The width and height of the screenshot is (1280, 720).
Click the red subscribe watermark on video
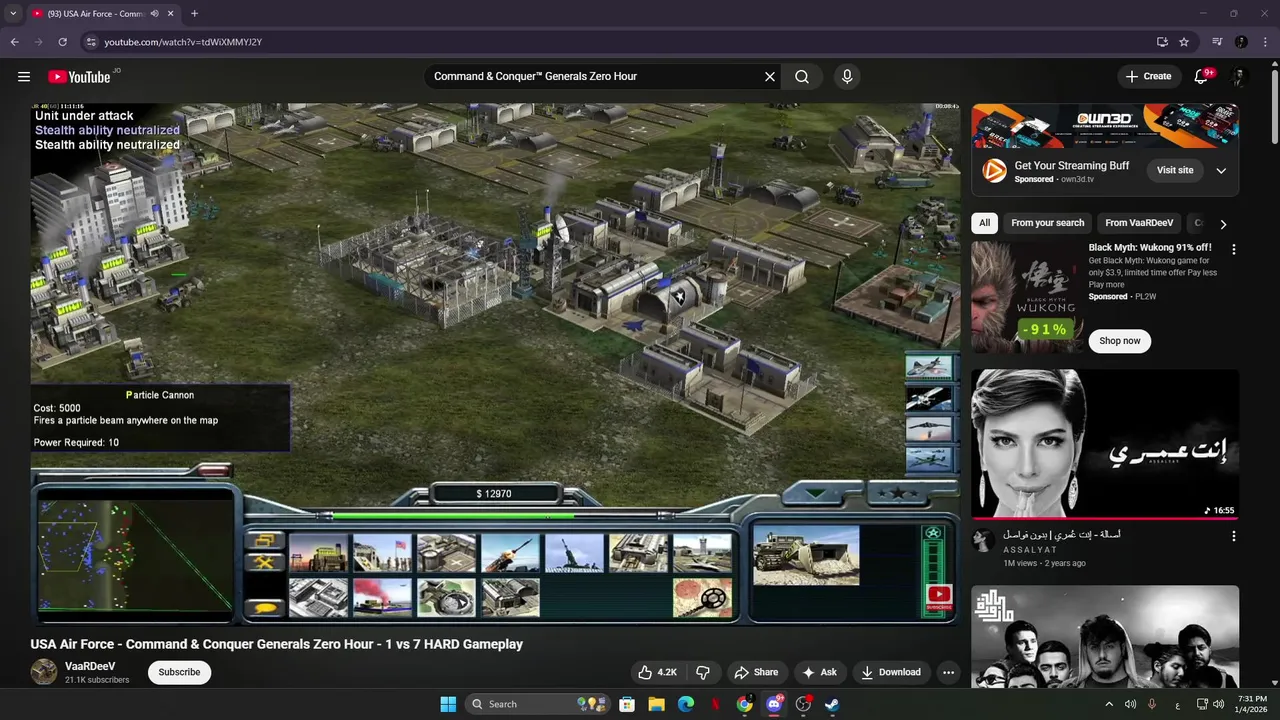pyautogui.click(x=939, y=597)
